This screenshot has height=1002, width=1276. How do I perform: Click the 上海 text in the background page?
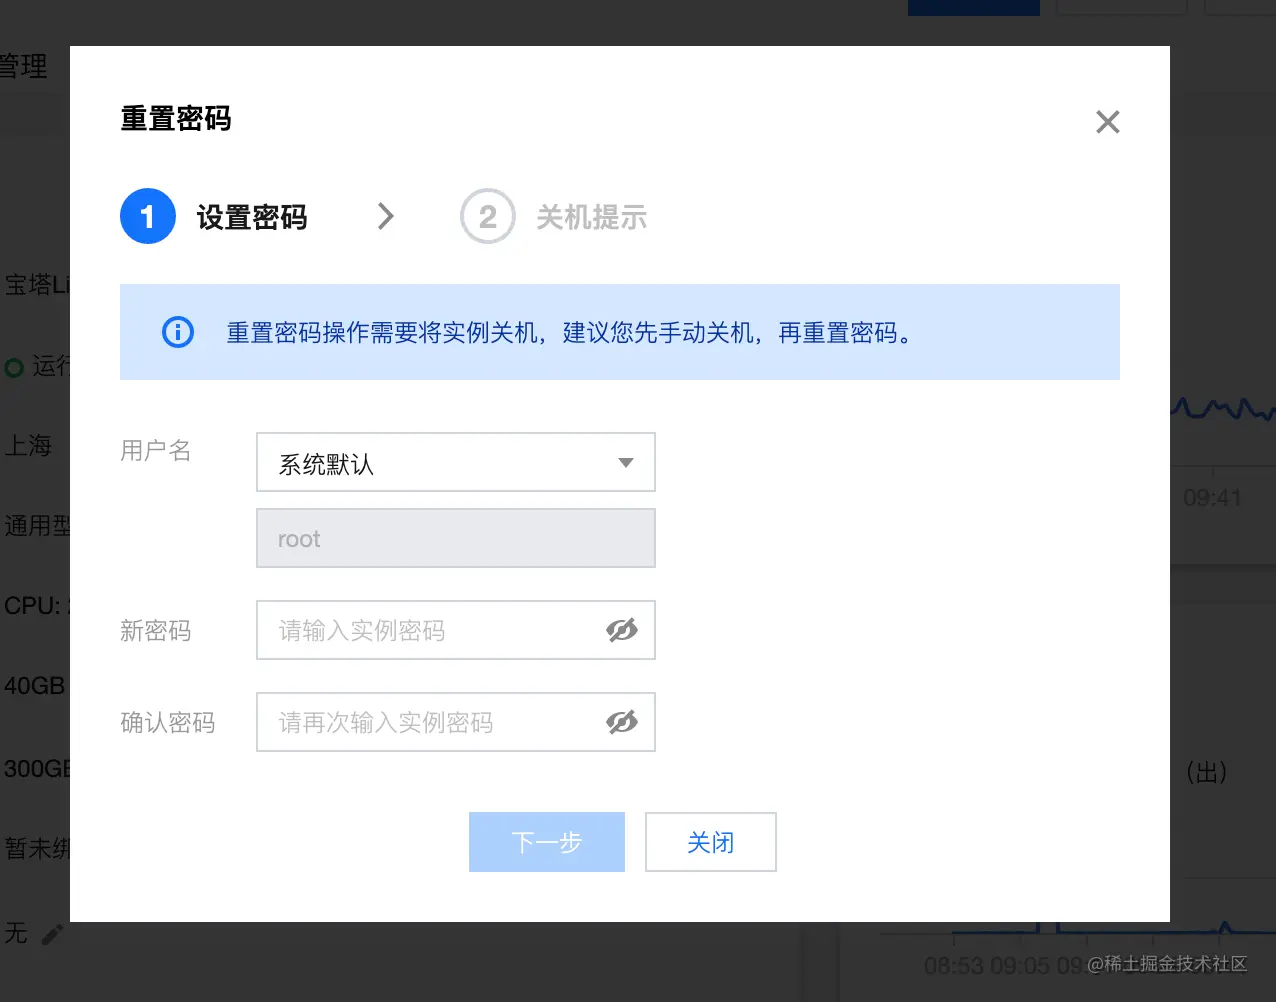(28, 445)
